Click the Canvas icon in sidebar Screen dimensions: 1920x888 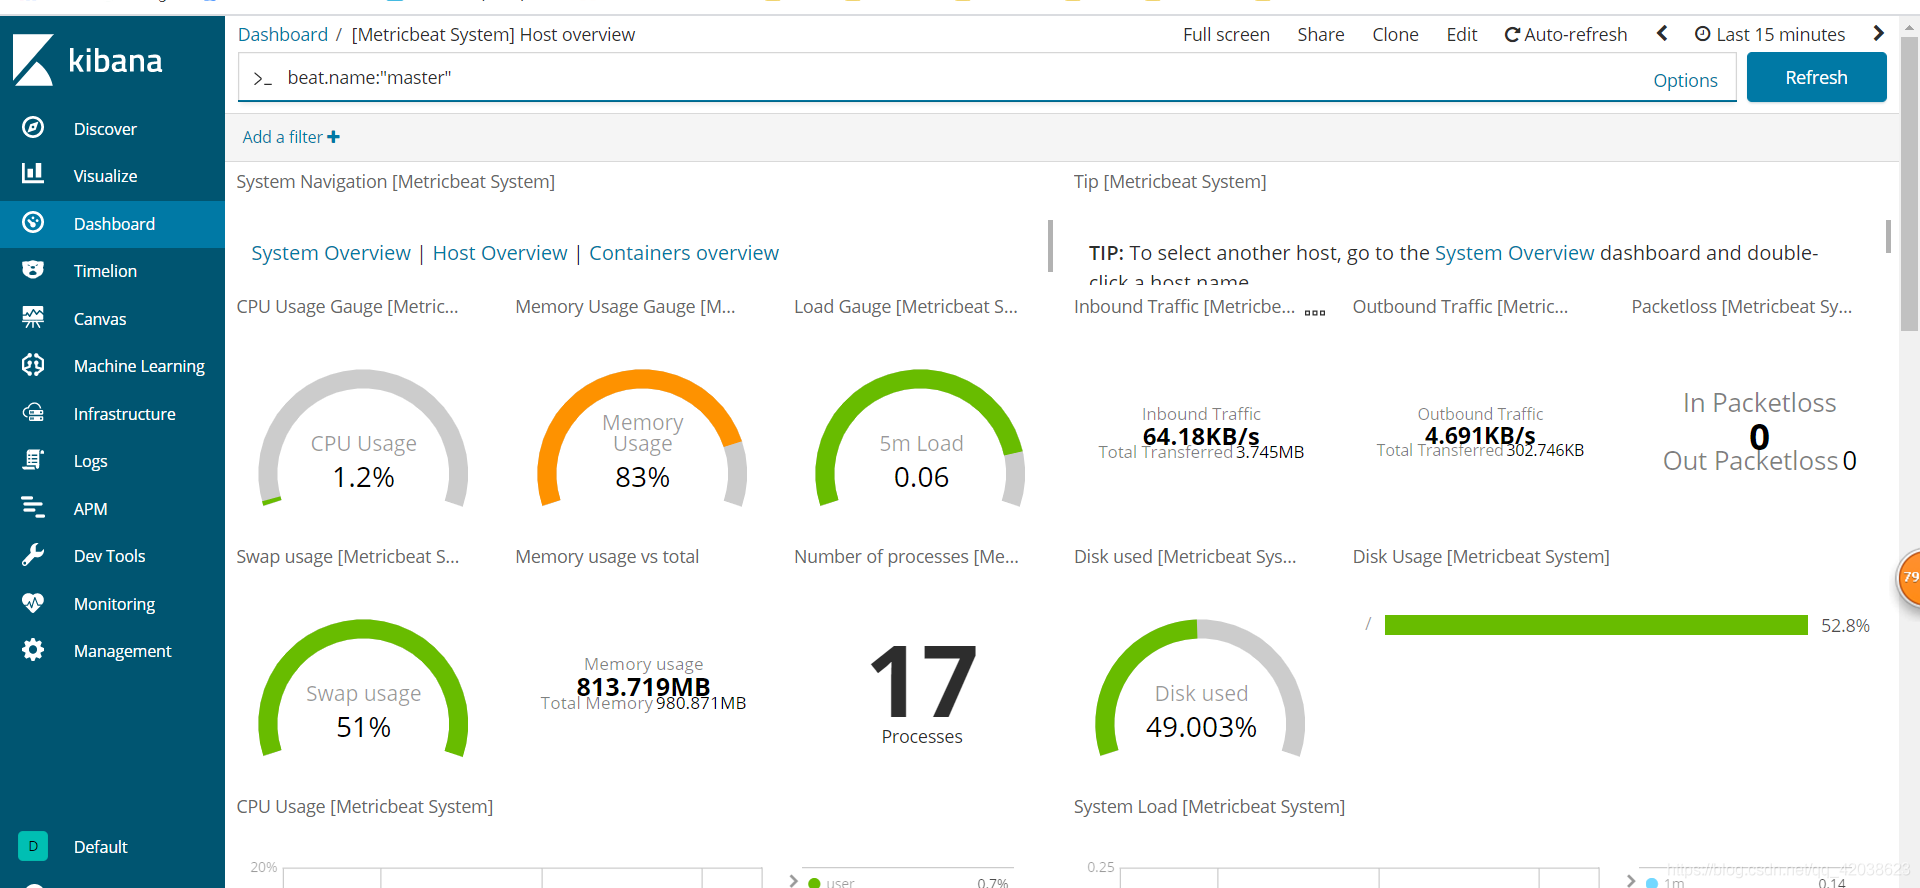pyautogui.click(x=33, y=317)
